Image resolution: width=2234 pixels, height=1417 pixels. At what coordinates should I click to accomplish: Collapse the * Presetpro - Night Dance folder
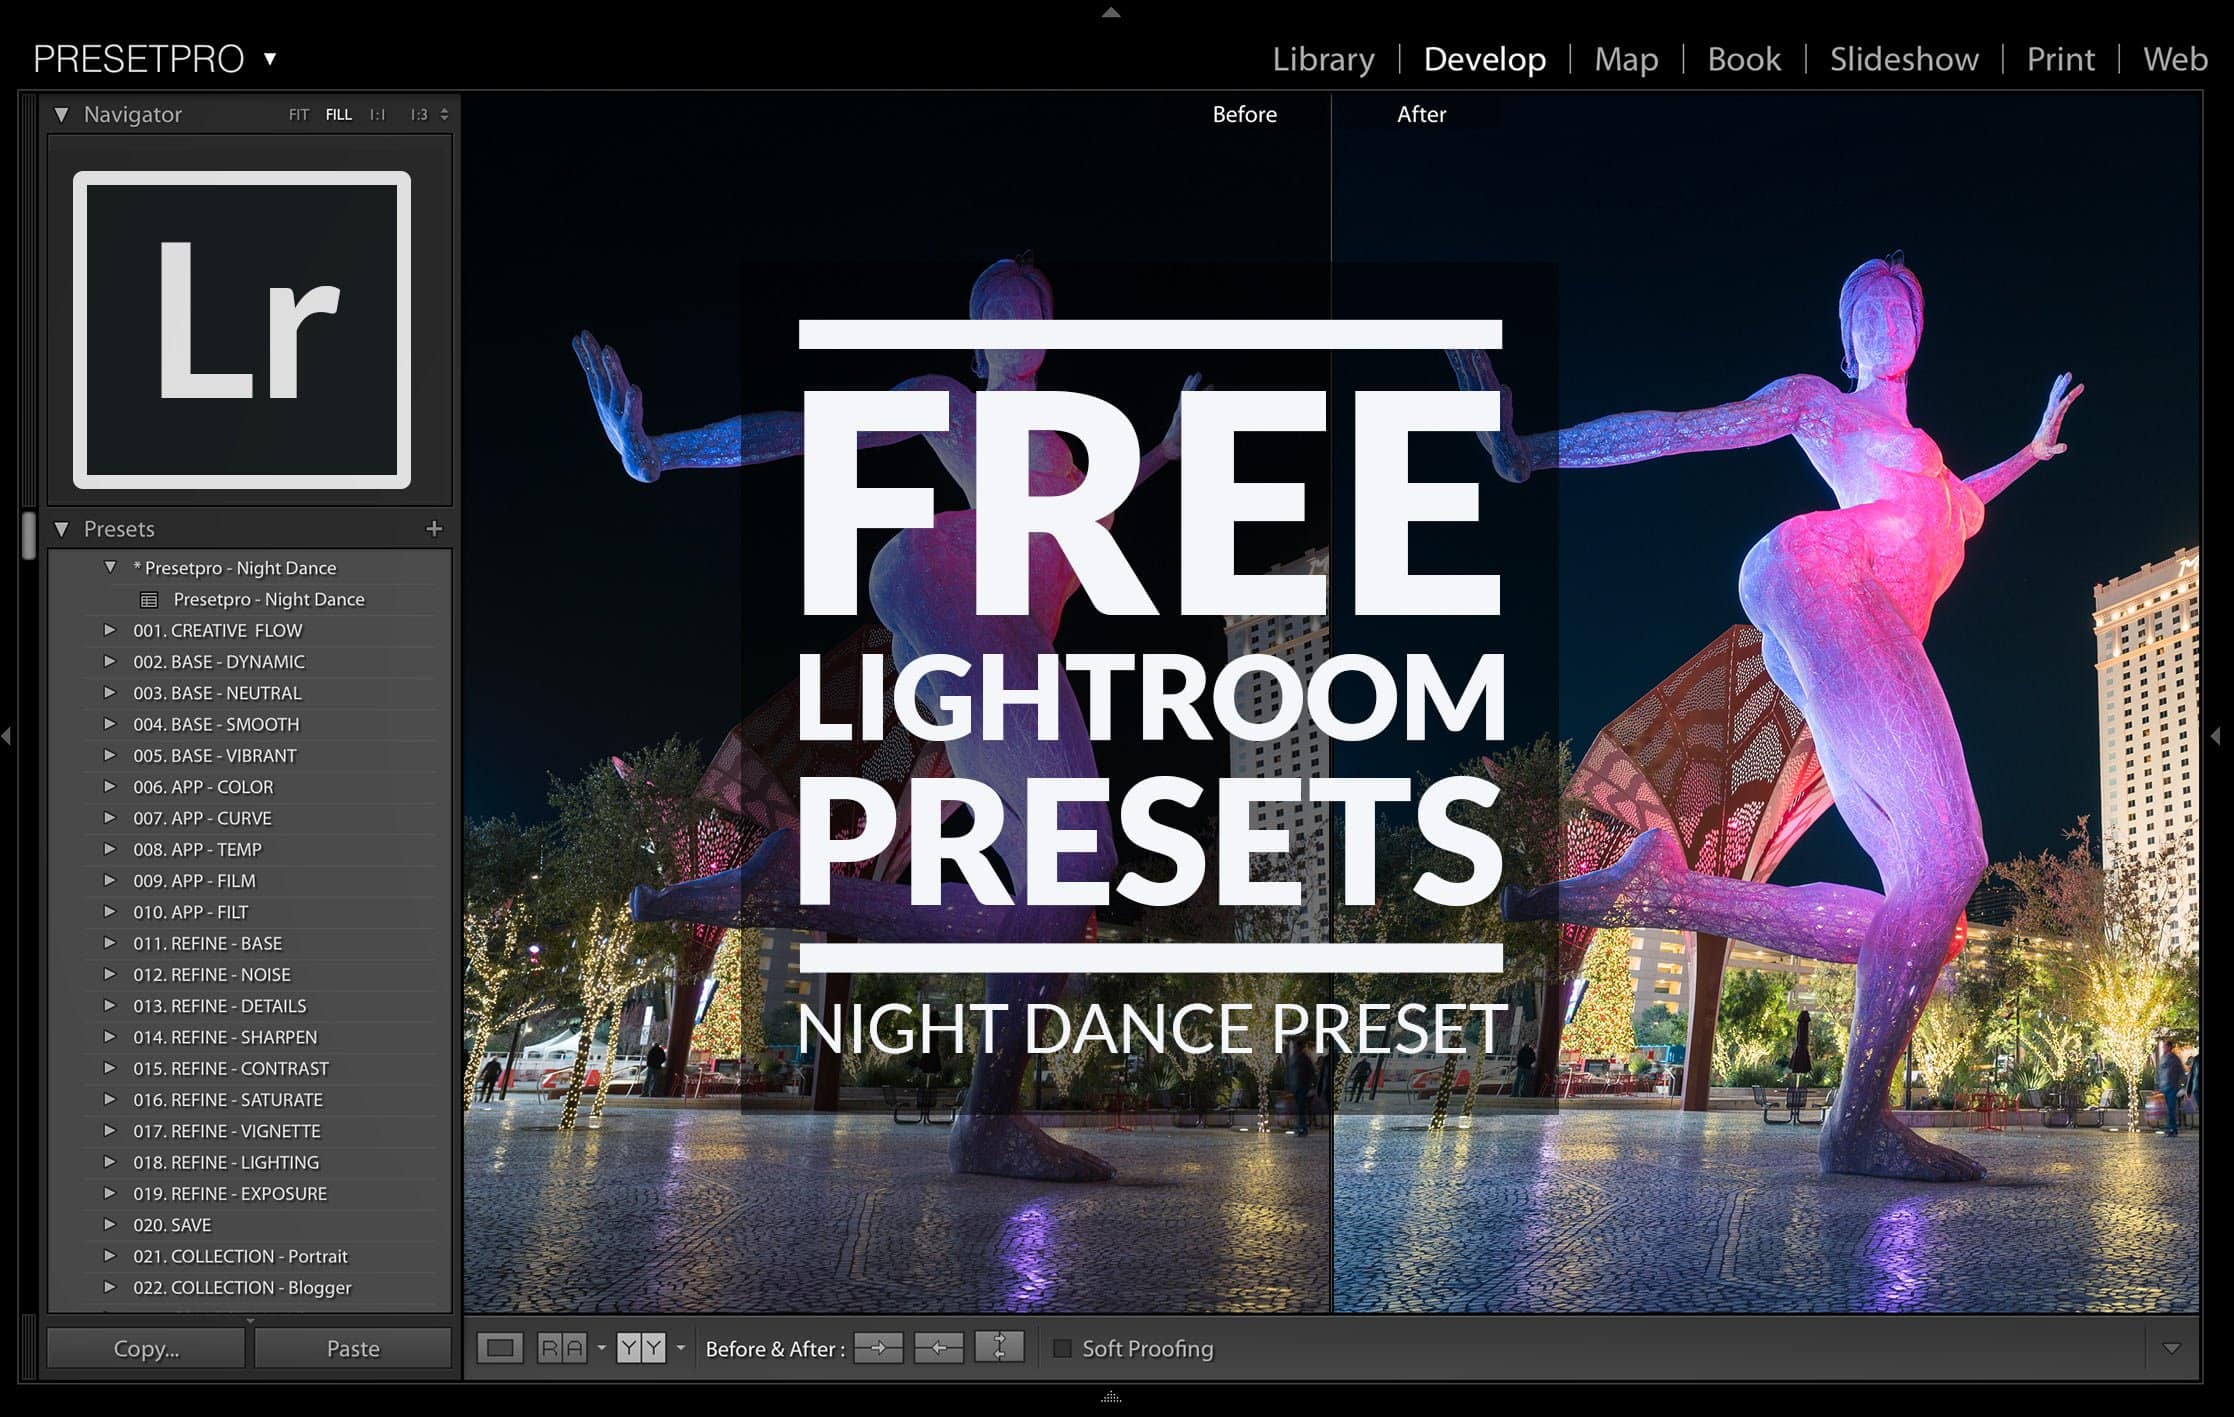point(110,567)
